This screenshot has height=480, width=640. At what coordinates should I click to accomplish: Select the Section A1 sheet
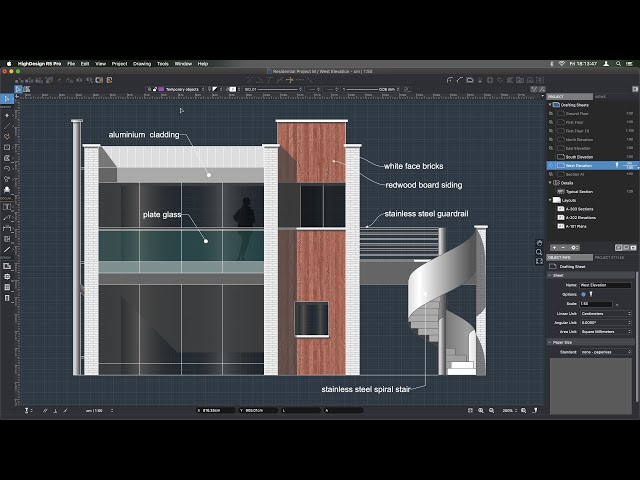tap(575, 174)
